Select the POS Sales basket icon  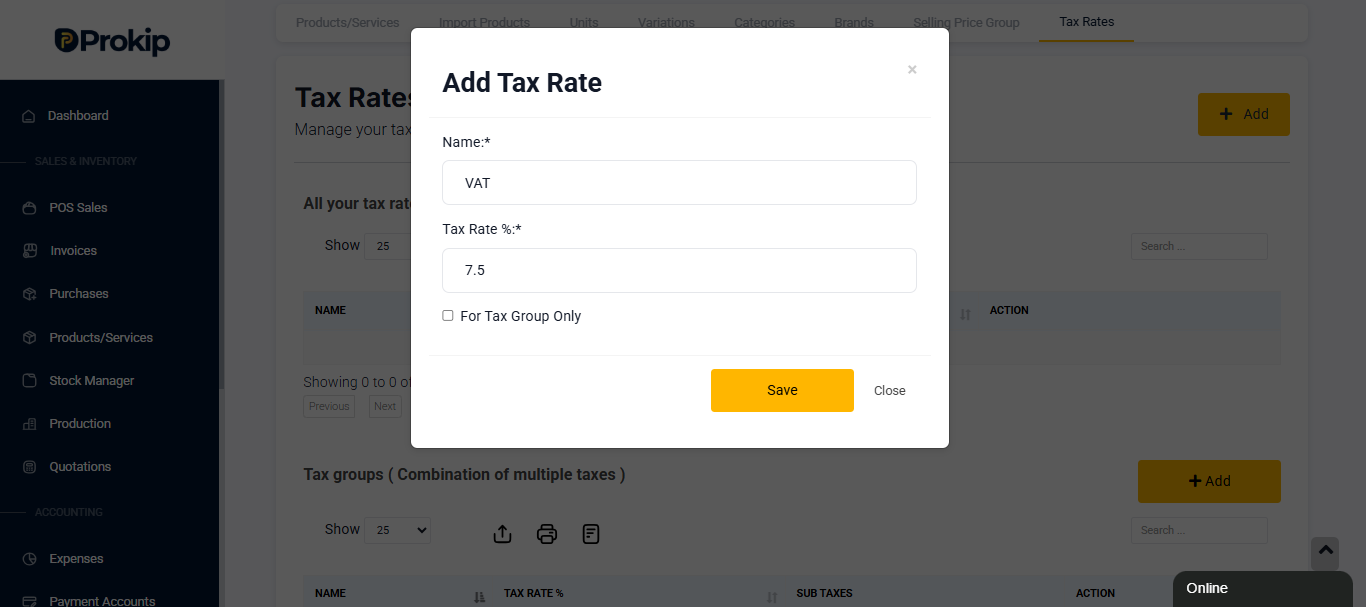[x=29, y=208]
